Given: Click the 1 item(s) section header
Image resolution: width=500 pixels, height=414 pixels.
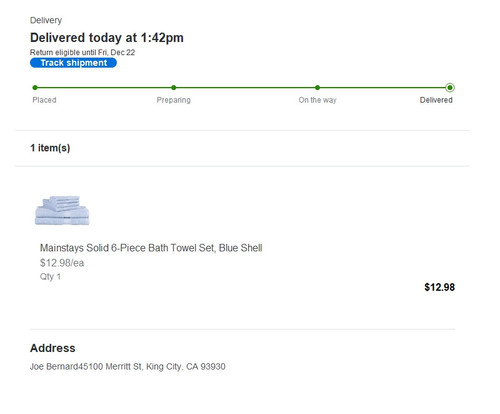Looking at the screenshot, I should pyautogui.click(x=50, y=148).
